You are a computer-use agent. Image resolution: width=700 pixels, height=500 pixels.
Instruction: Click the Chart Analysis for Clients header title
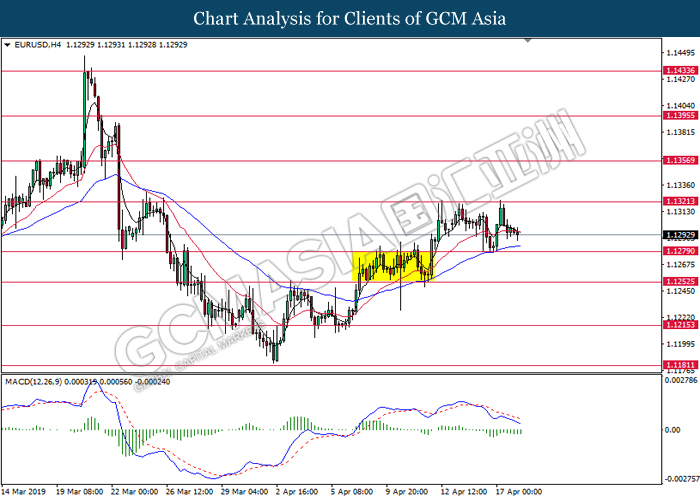coord(350,18)
